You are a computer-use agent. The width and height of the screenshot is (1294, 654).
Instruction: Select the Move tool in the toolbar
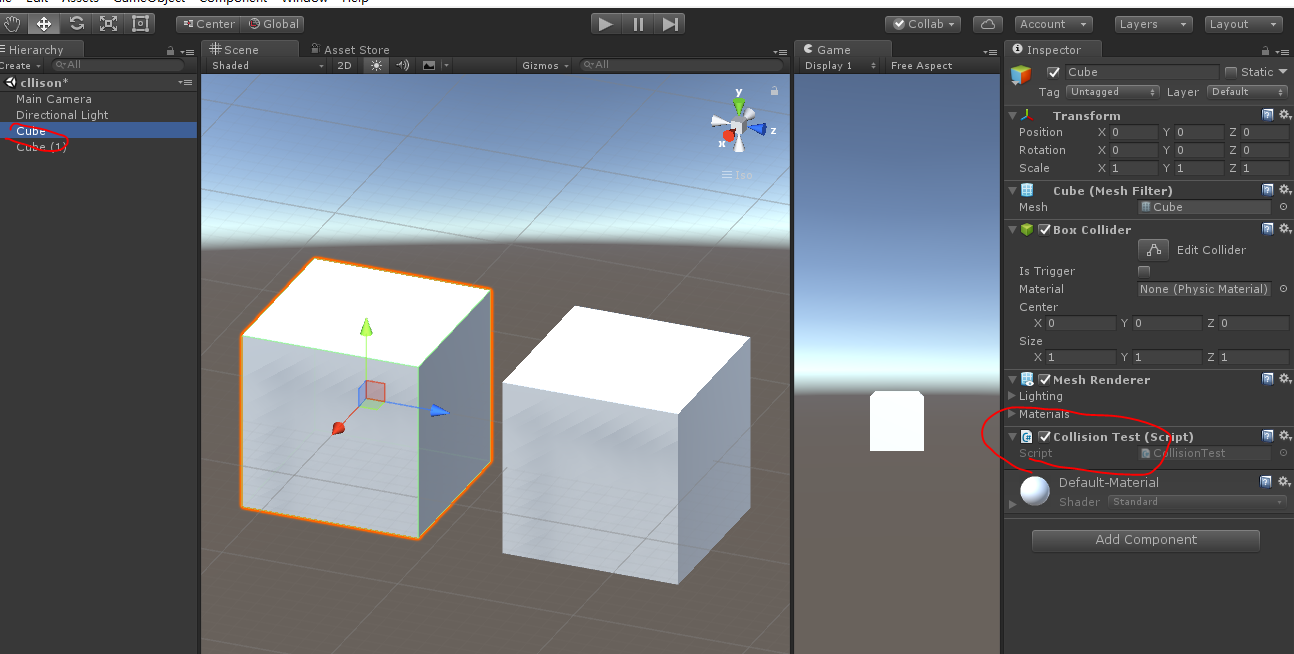point(44,23)
